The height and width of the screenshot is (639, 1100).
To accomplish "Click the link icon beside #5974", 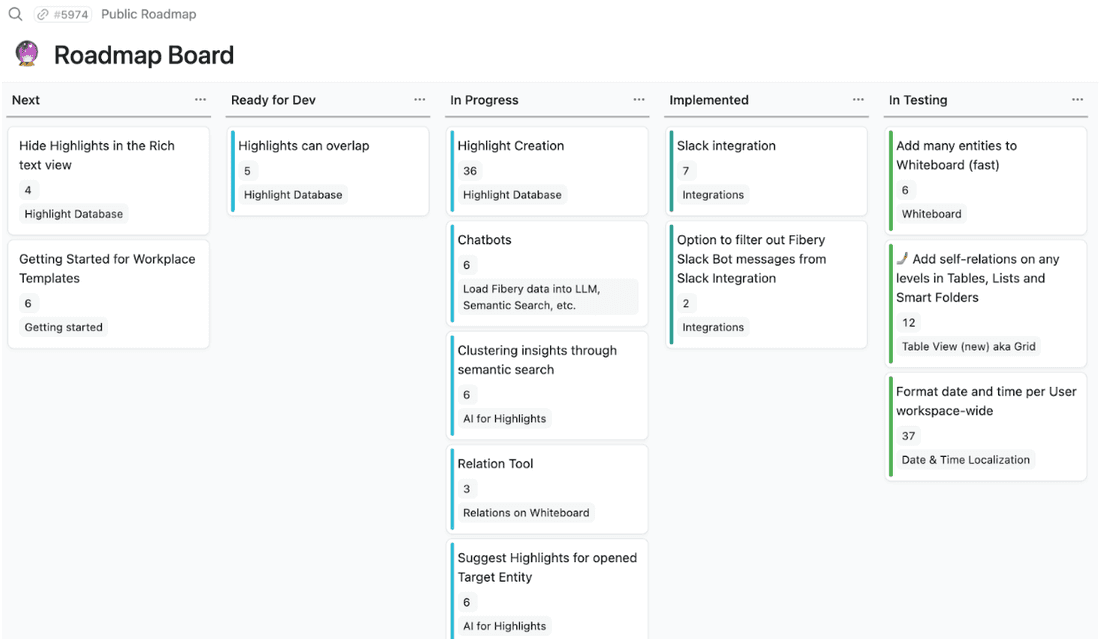I will [42, 14].
